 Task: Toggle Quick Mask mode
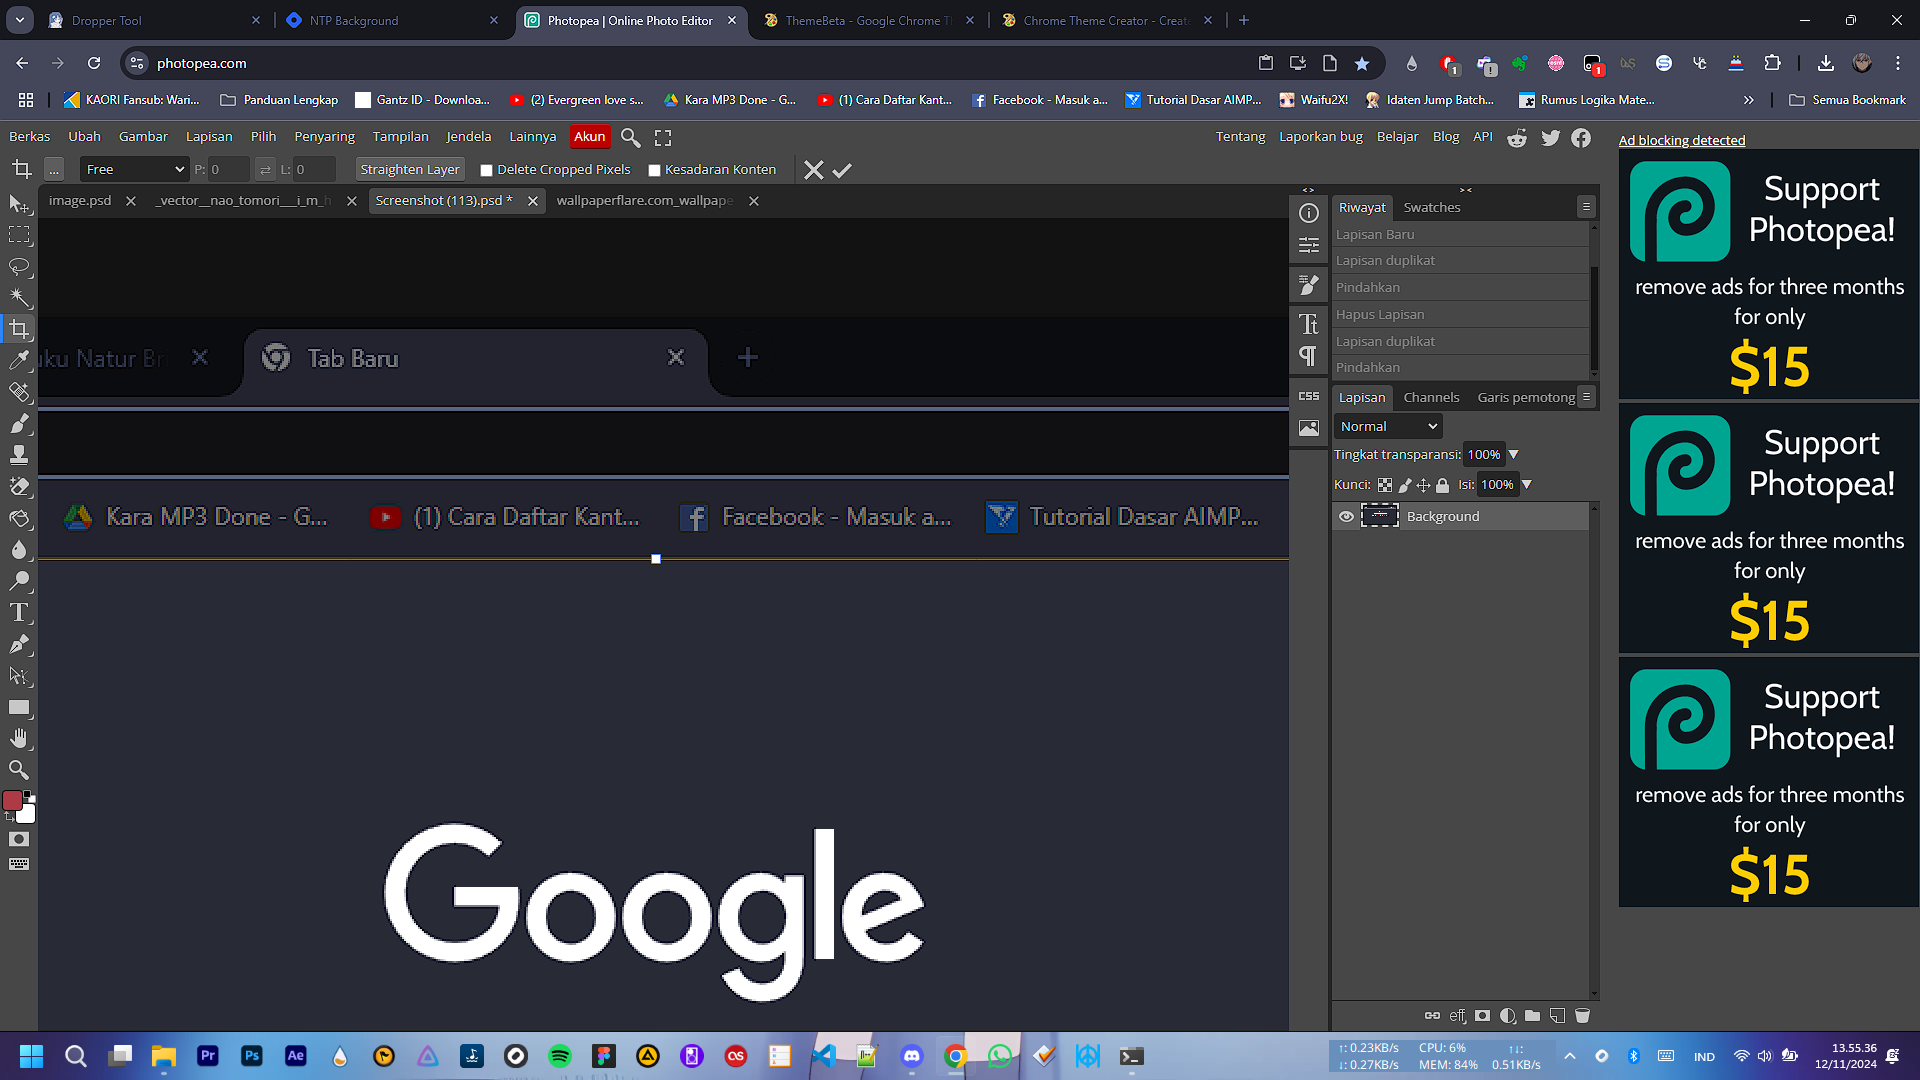[x=19, y=839]
